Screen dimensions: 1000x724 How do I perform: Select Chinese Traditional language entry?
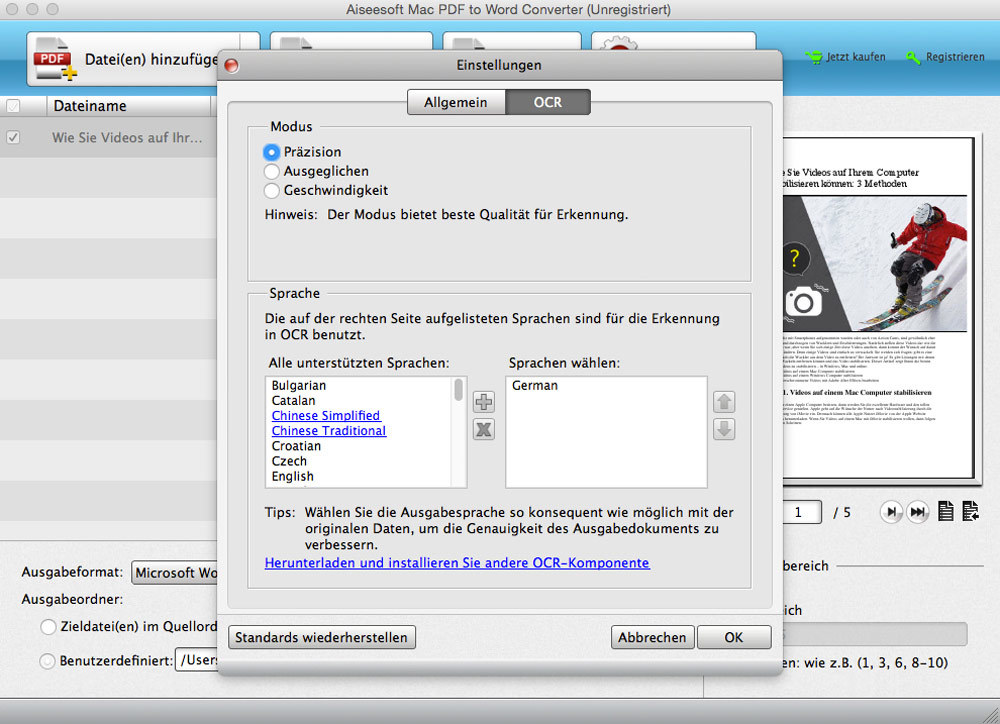(x=329, y=431)
